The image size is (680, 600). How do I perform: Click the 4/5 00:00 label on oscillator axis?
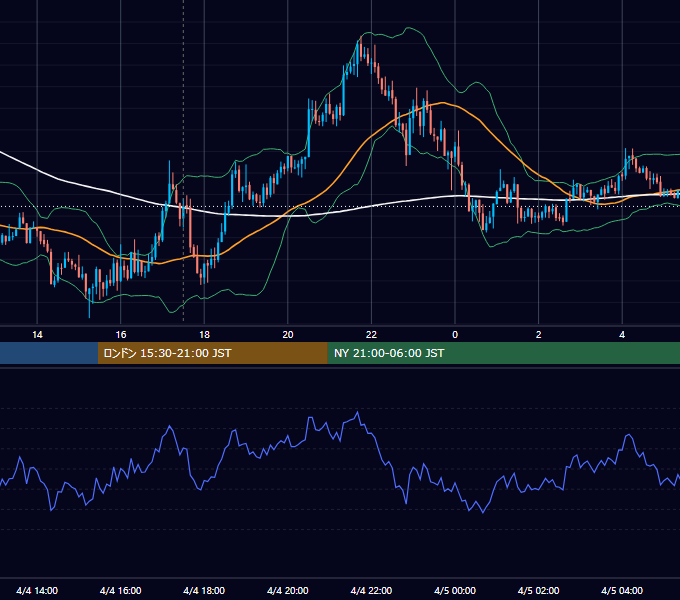[x=455, y=590]
